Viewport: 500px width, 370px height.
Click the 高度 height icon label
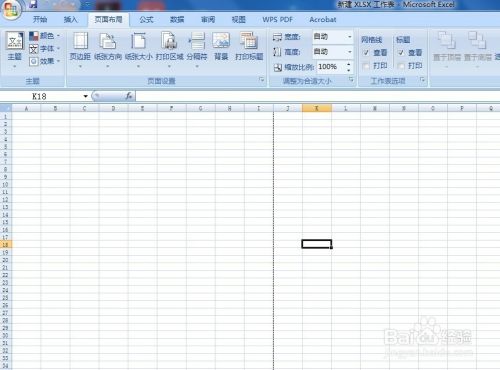(x=287, y=52)
